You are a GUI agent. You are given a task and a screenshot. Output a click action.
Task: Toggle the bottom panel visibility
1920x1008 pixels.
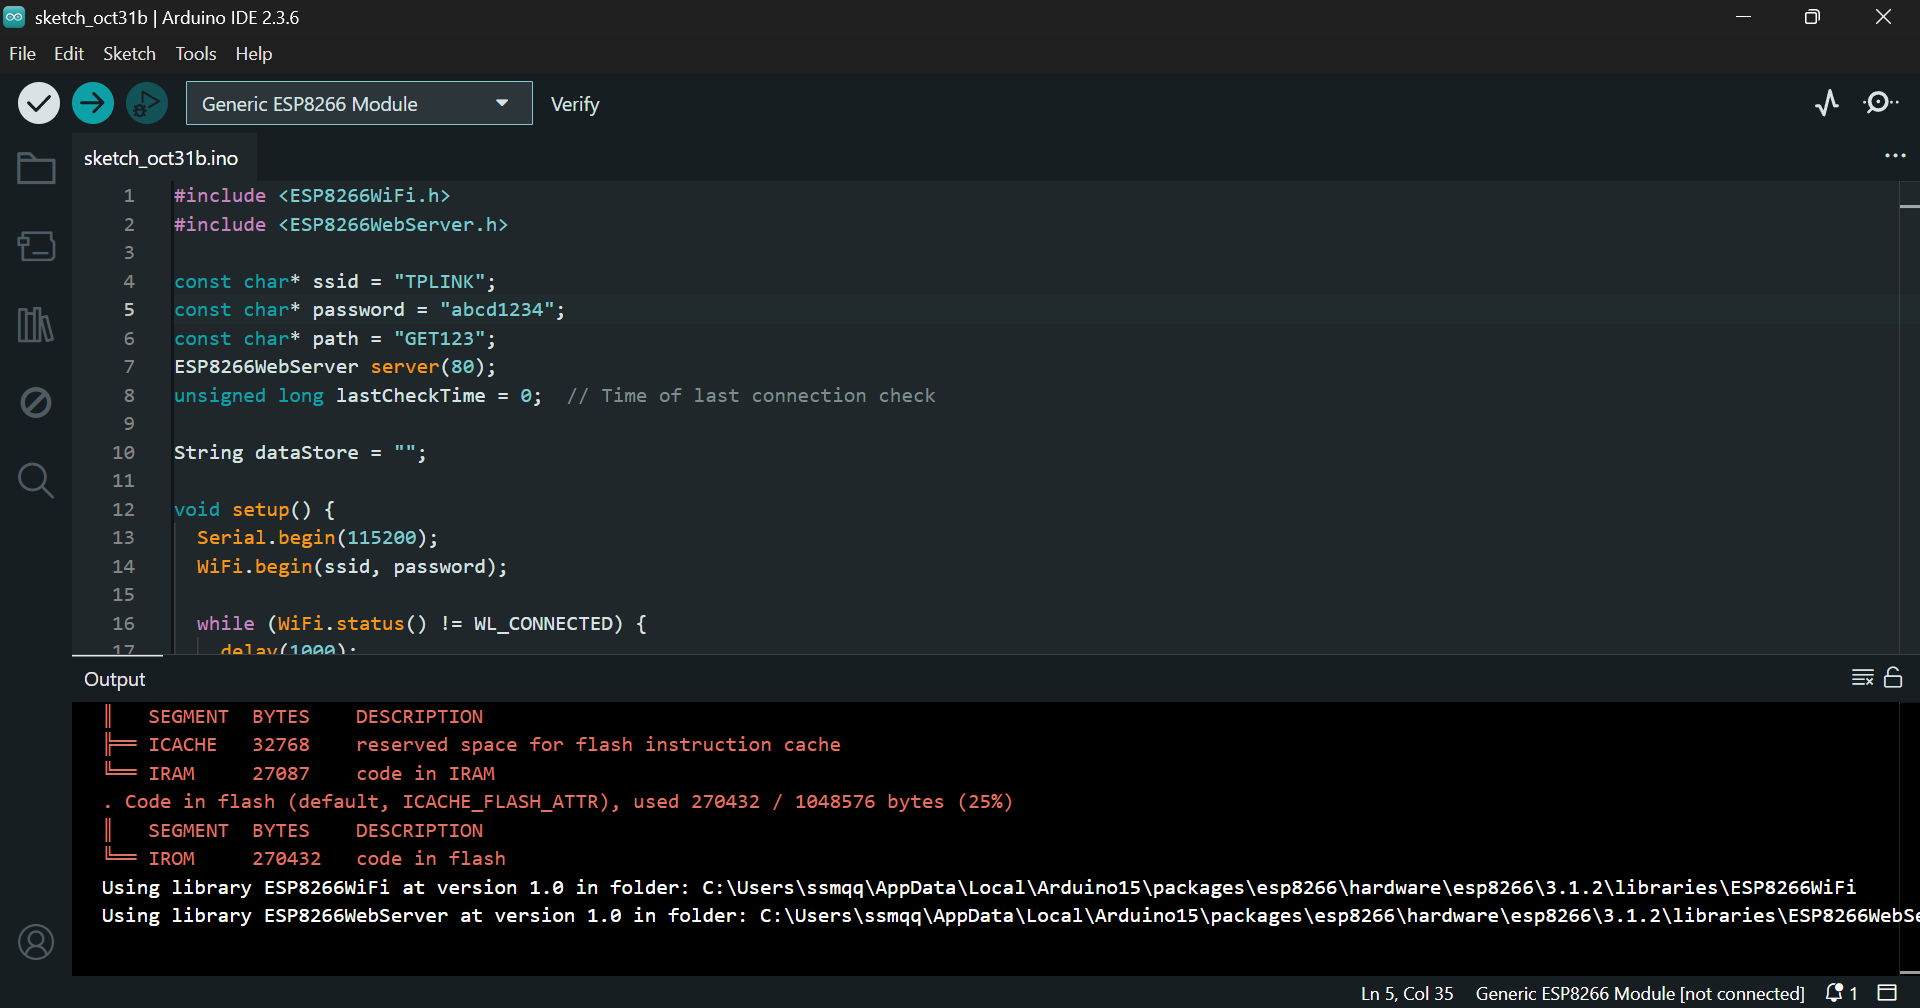[1887, 993]
